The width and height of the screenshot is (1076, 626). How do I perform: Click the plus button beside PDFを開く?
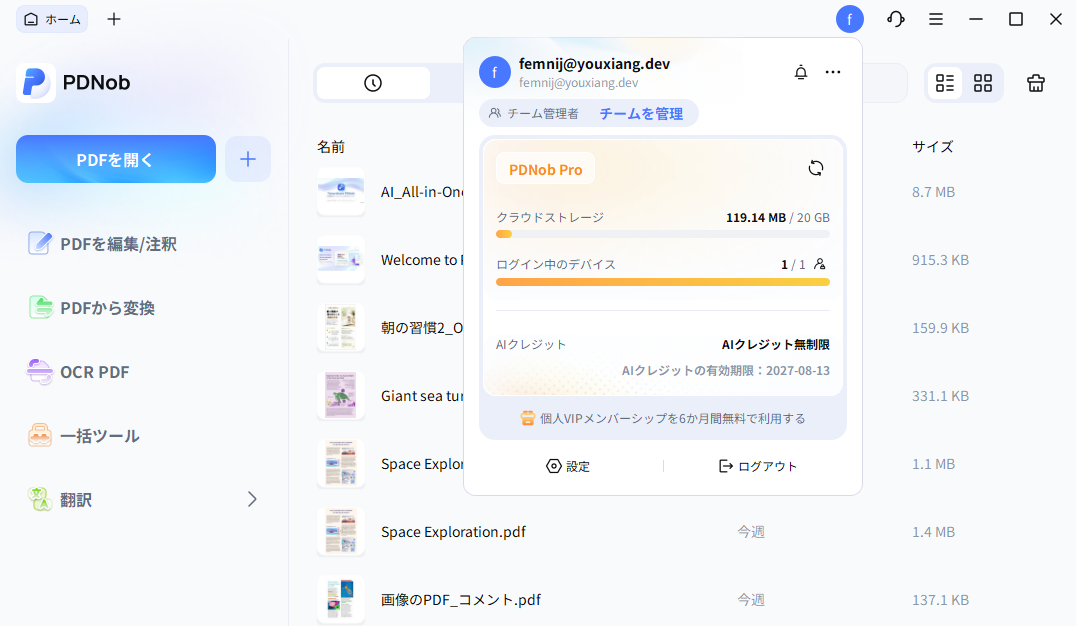(248, 159)
